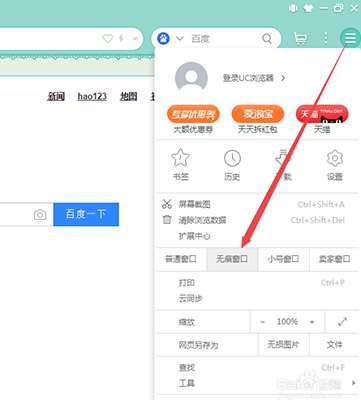Decrease zoom with the minus button
Image resolution: width=361 pixels, height=400 pixels.
pyautogui.click(x=263, y=322)
